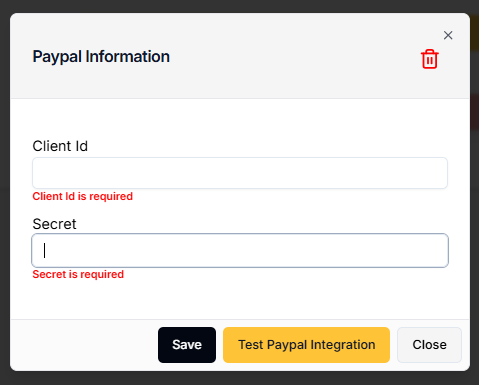
Task: Focus the Client Id input field
Action: coord(240,173)
